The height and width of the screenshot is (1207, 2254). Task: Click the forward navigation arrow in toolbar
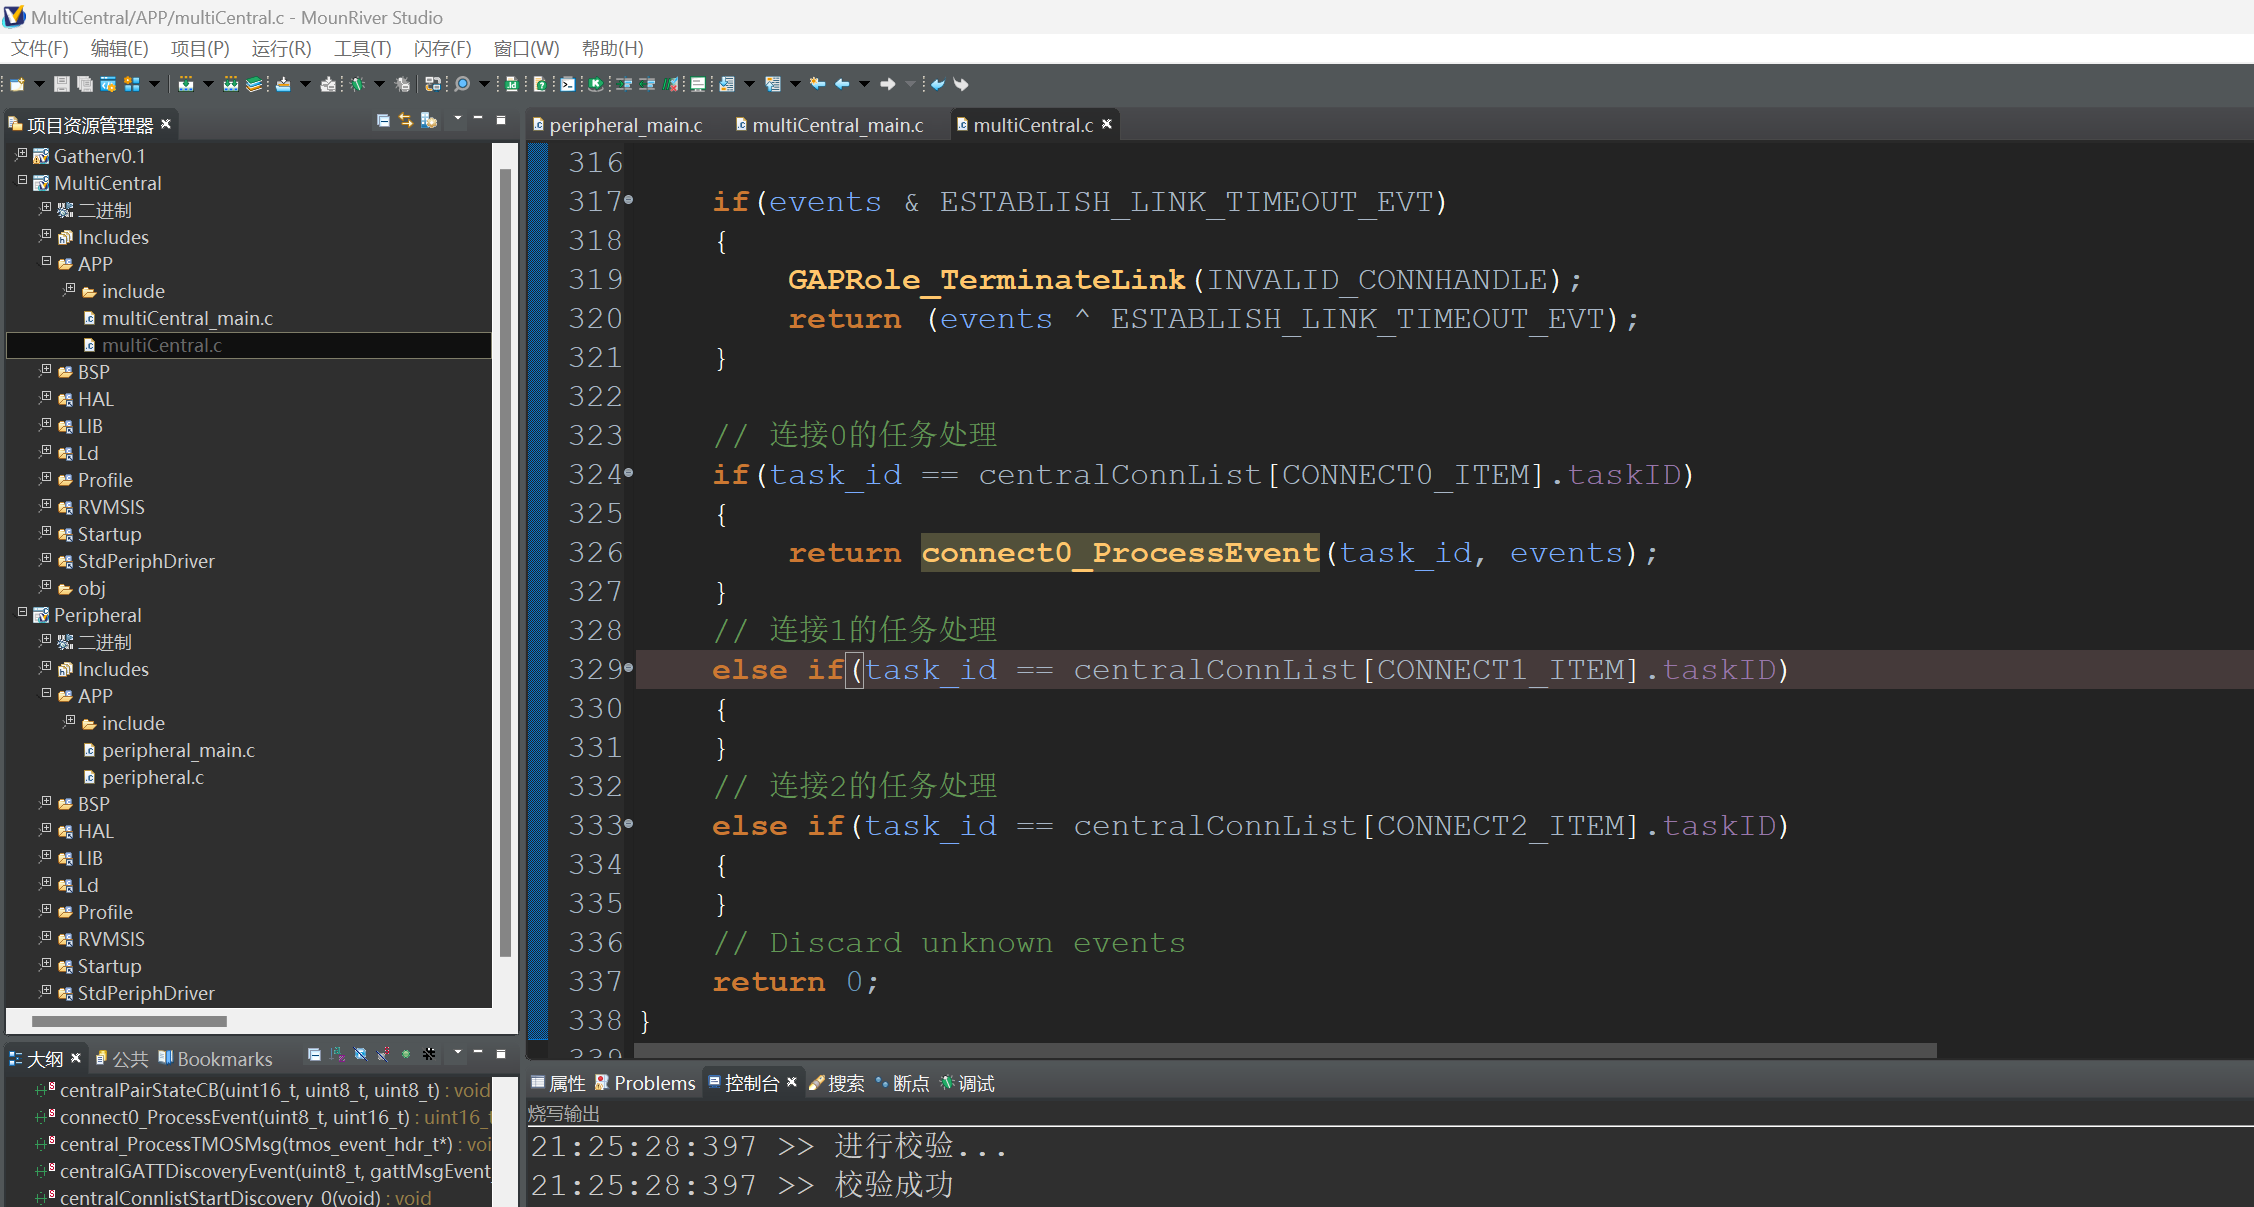click(x=887, y=84)
